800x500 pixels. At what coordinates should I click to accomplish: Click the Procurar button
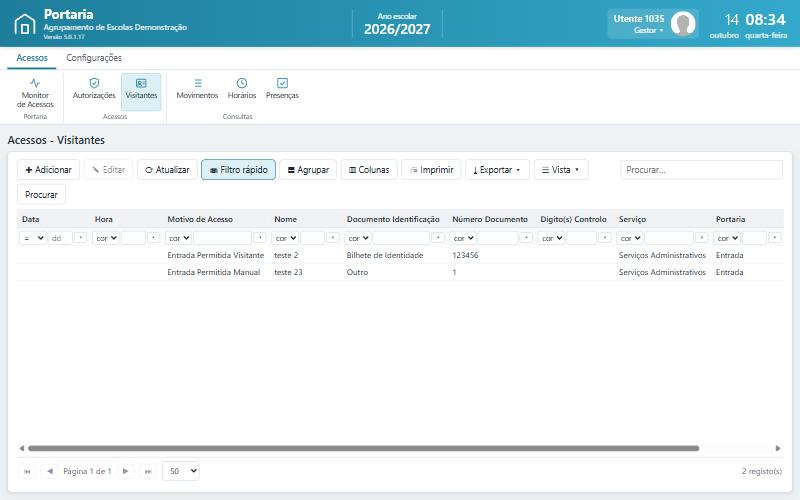[x=41, y=194]
